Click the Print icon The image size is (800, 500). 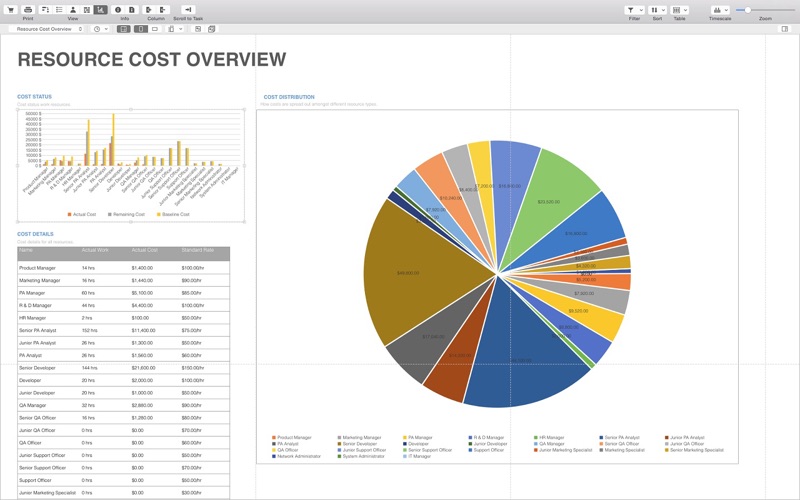tap(28, 10)
